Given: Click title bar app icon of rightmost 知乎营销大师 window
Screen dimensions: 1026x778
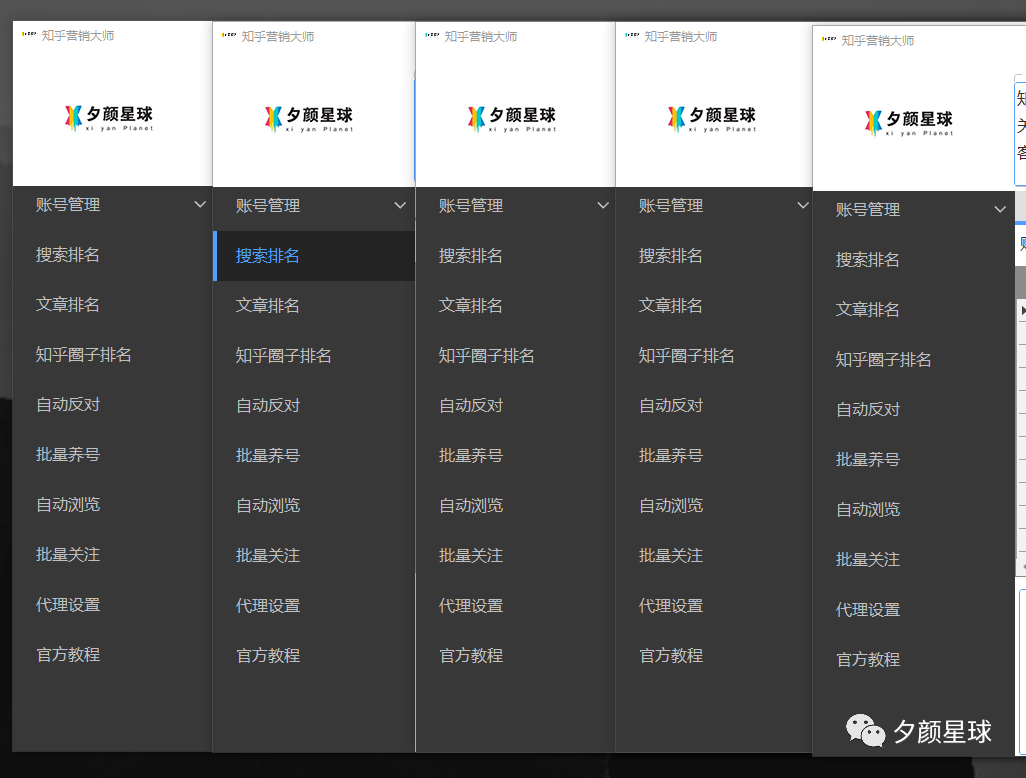Looking at the screenshot, I should [829, 39].
